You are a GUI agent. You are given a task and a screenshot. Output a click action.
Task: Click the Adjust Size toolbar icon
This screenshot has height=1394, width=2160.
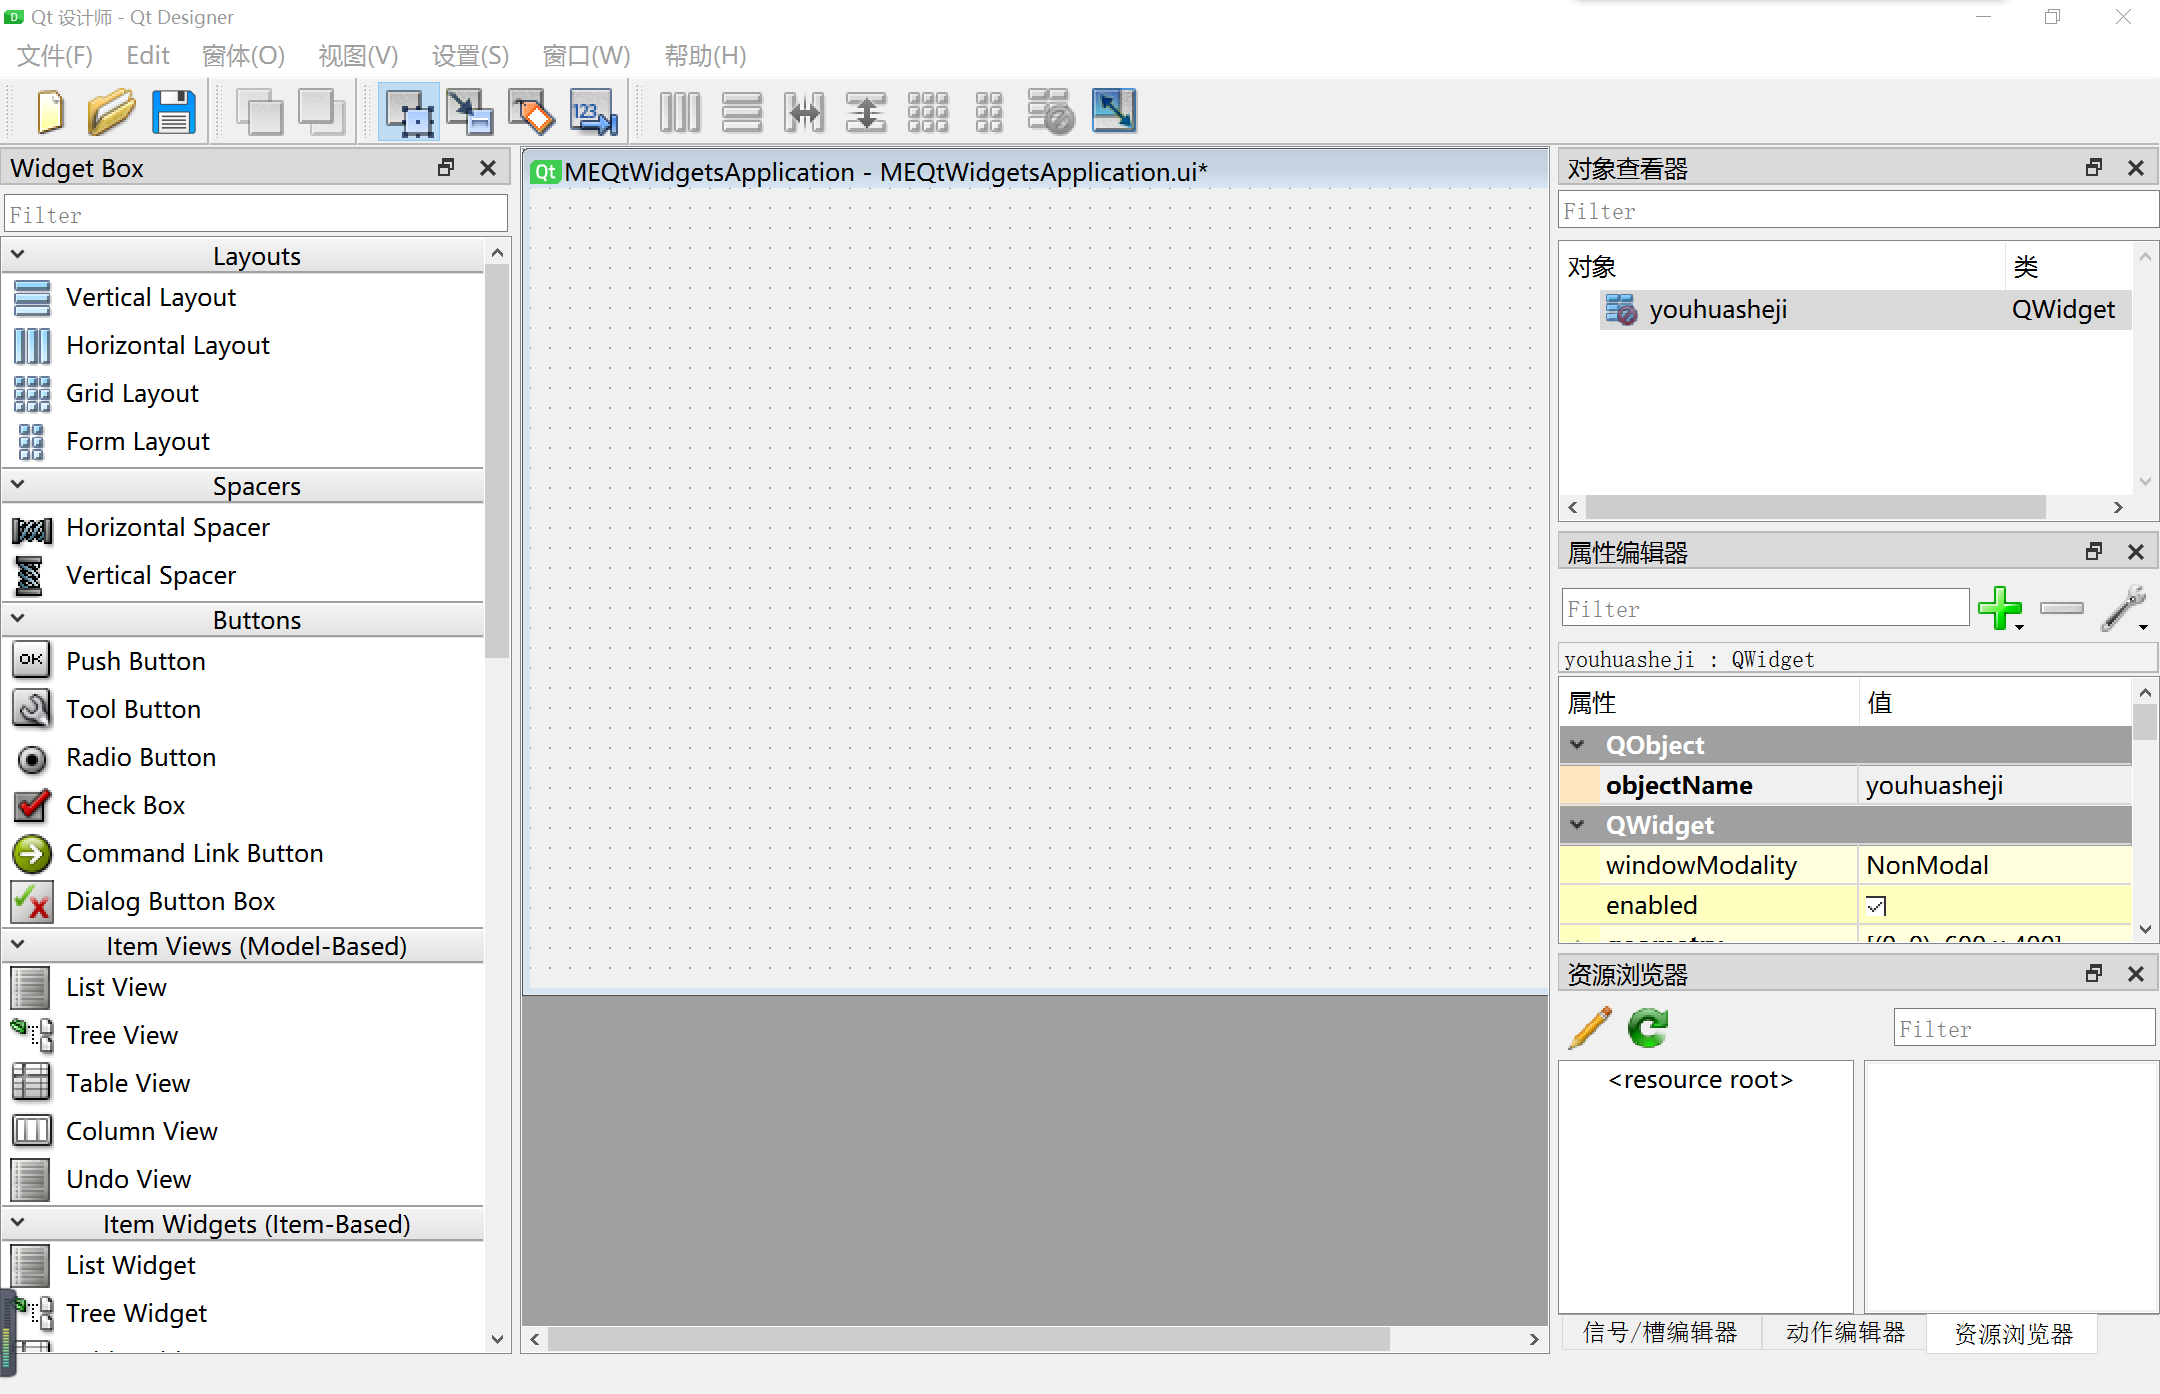1115,111
